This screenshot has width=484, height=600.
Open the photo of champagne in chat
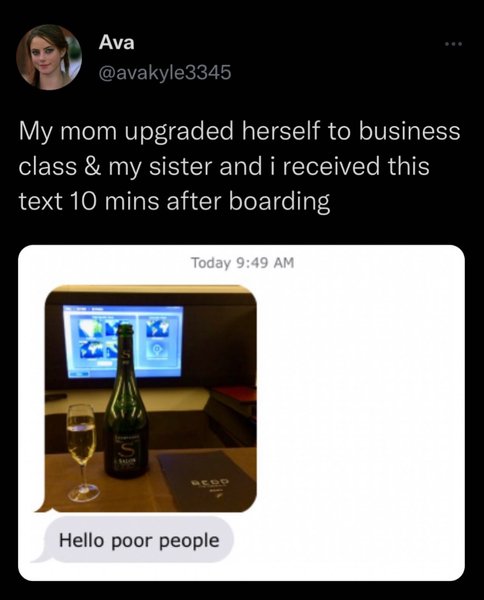point(151,399)
